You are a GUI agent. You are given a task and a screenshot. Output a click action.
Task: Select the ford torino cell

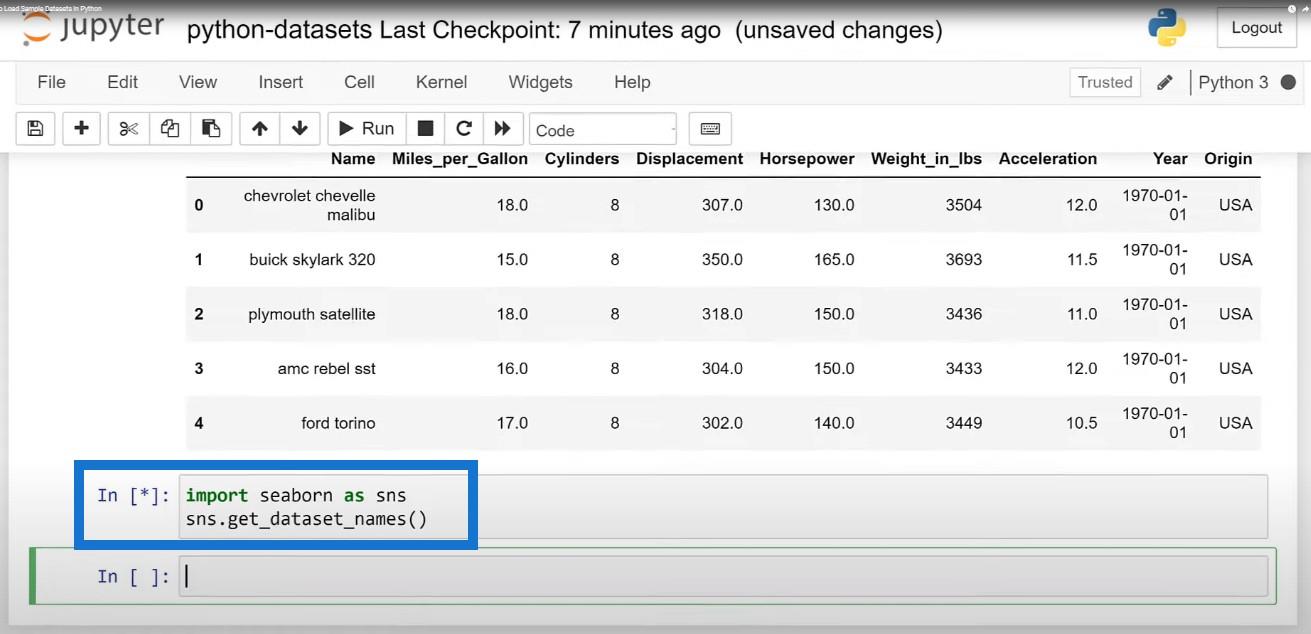(338, 423)
